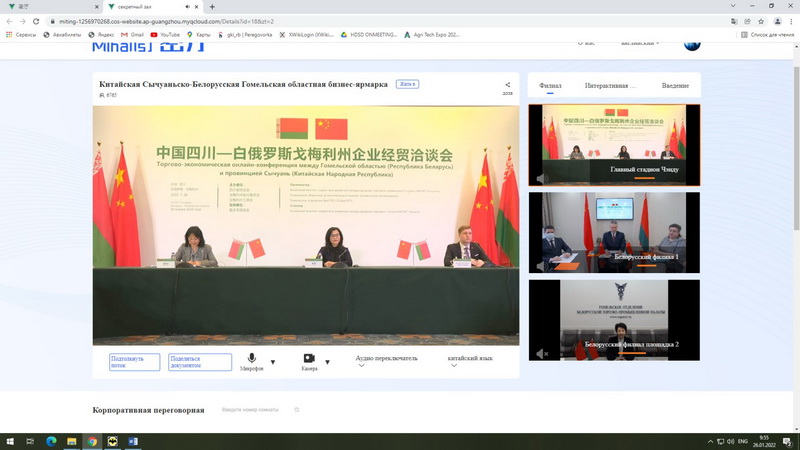Image resolution: width=800 pixels, height=450 pixels.
Task: Switch to the Интерактивная tab
Action: tap(610, 86)
